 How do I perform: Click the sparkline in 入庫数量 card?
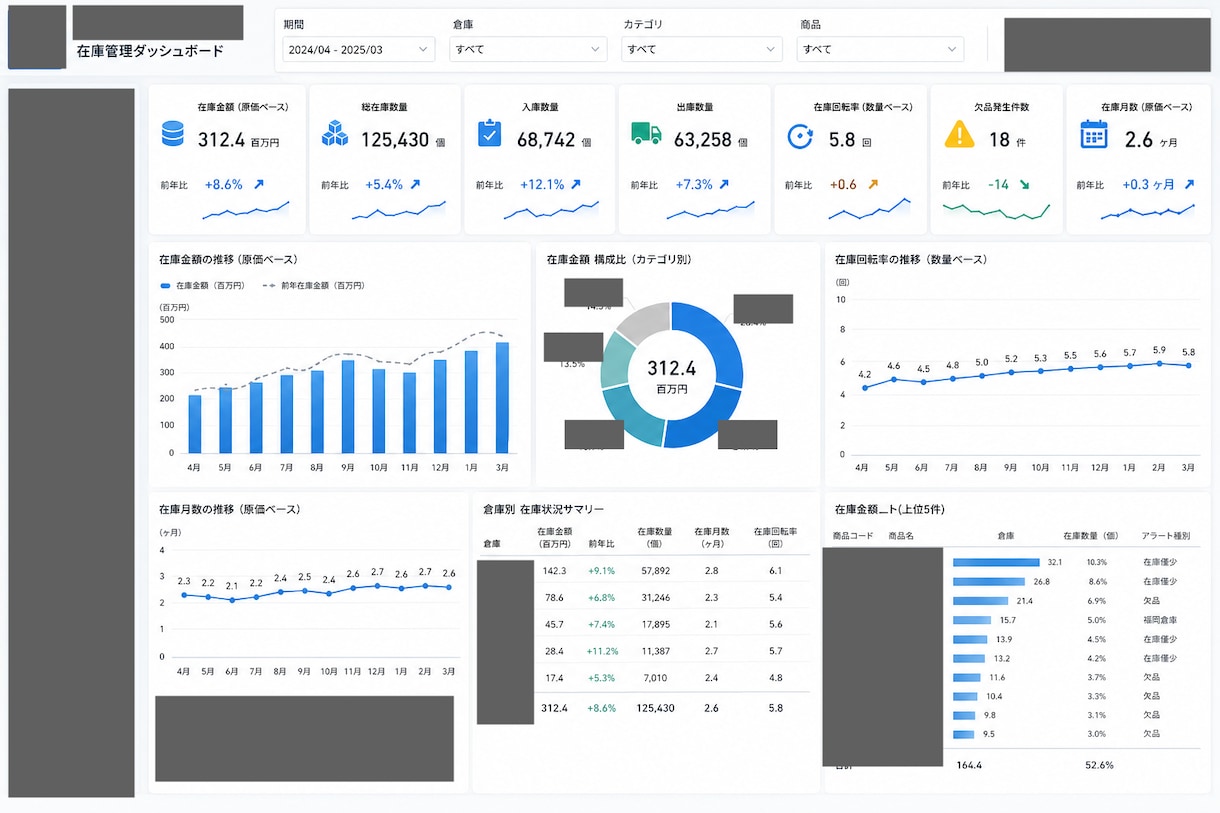[x=551, y=209]
